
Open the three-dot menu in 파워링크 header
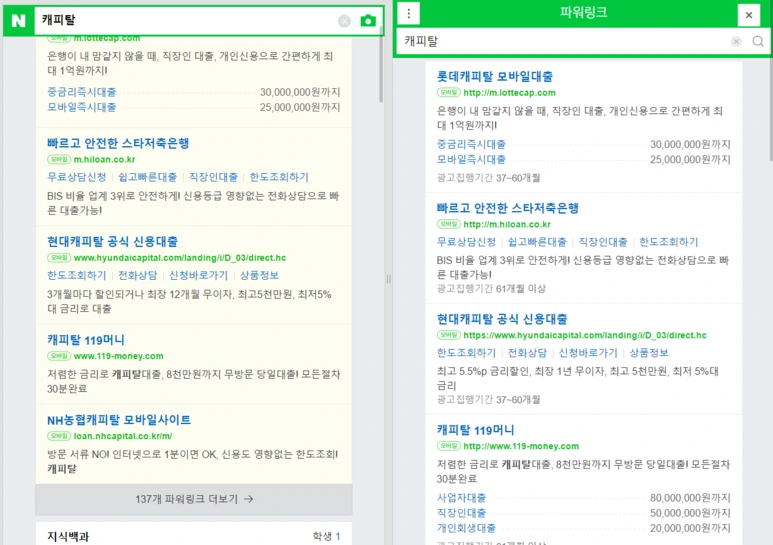[x=409, y=14]
